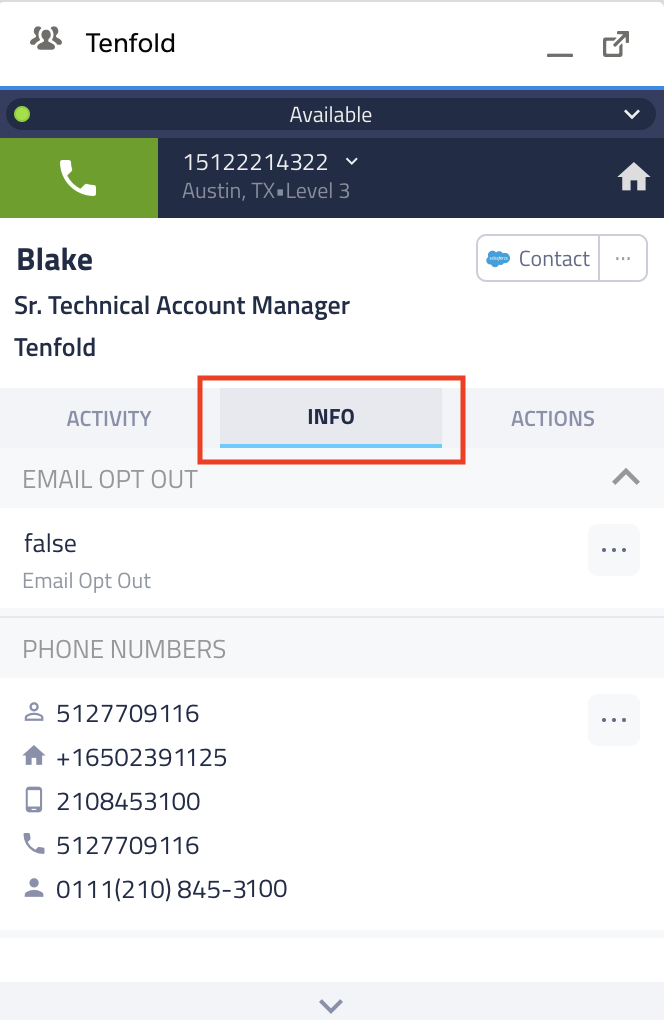Click the green phone dial icon
664x1020 pixels.
(79, 177)
